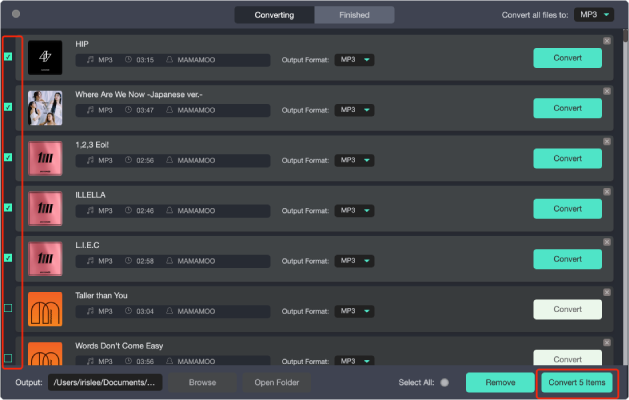Remove Where Are We Now track with X
The width and height of the screenshot is (629, 400).
(607, 91)
